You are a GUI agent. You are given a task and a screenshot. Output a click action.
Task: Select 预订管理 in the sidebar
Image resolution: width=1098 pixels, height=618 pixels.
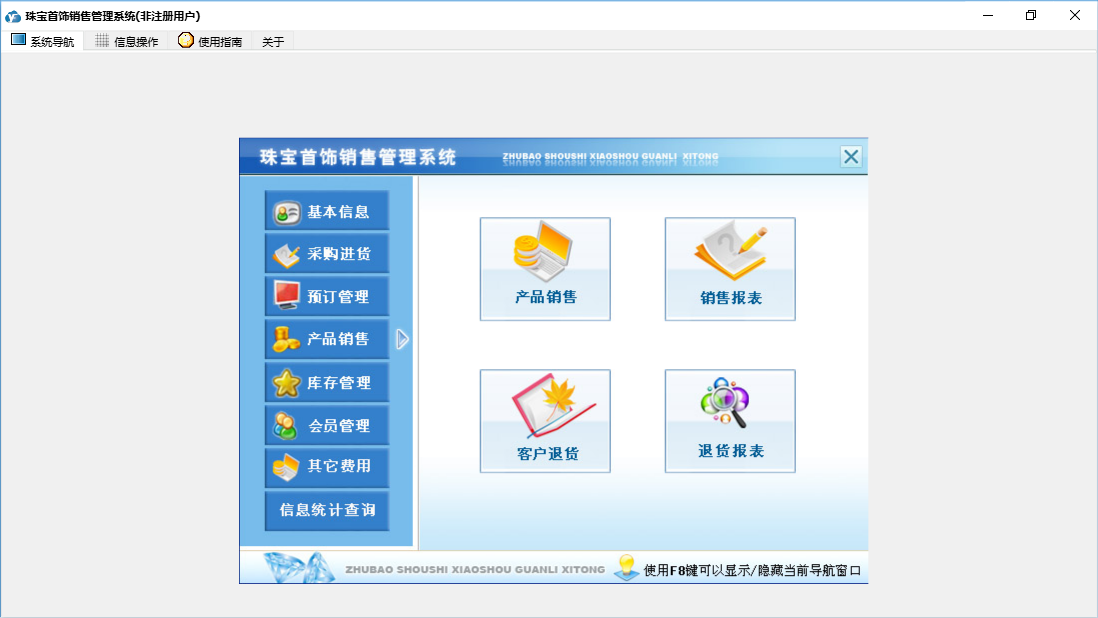327,296
